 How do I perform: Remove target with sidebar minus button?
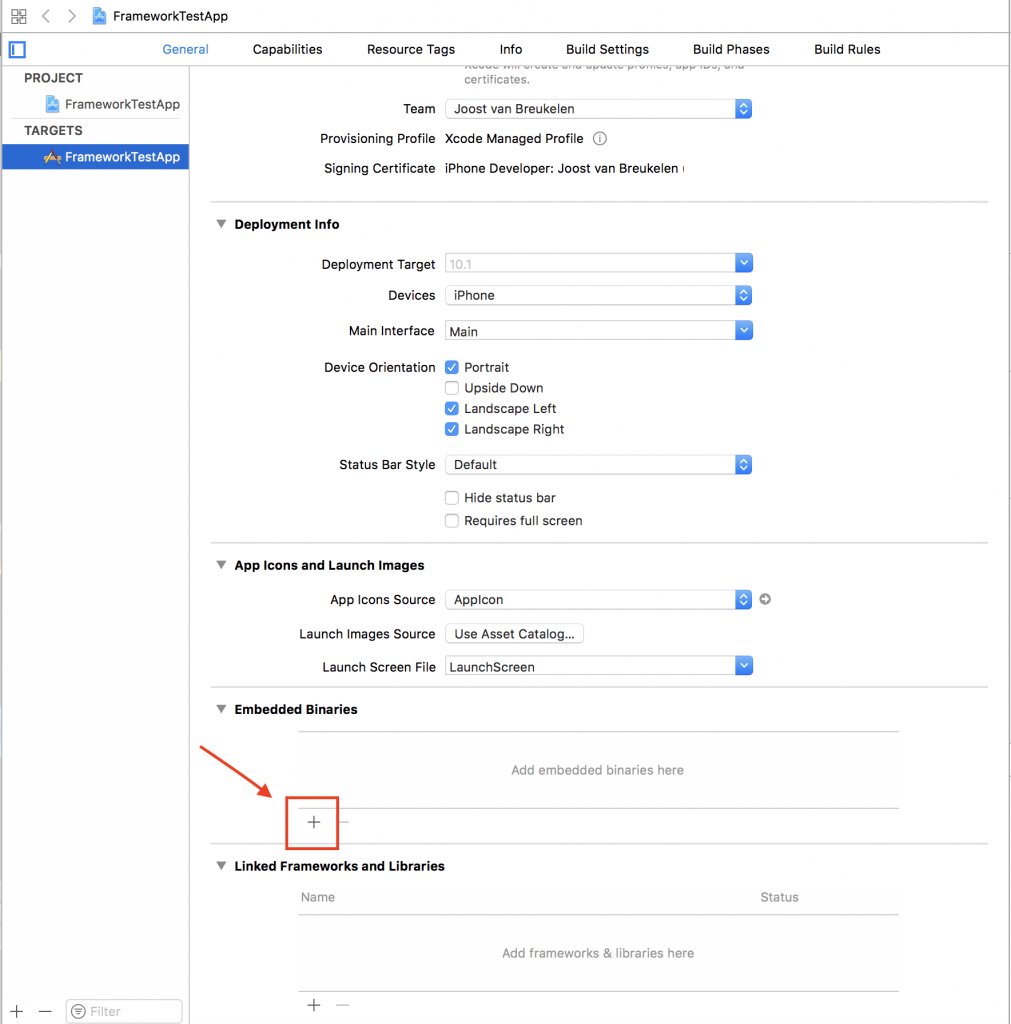(x=44, y=1011)
